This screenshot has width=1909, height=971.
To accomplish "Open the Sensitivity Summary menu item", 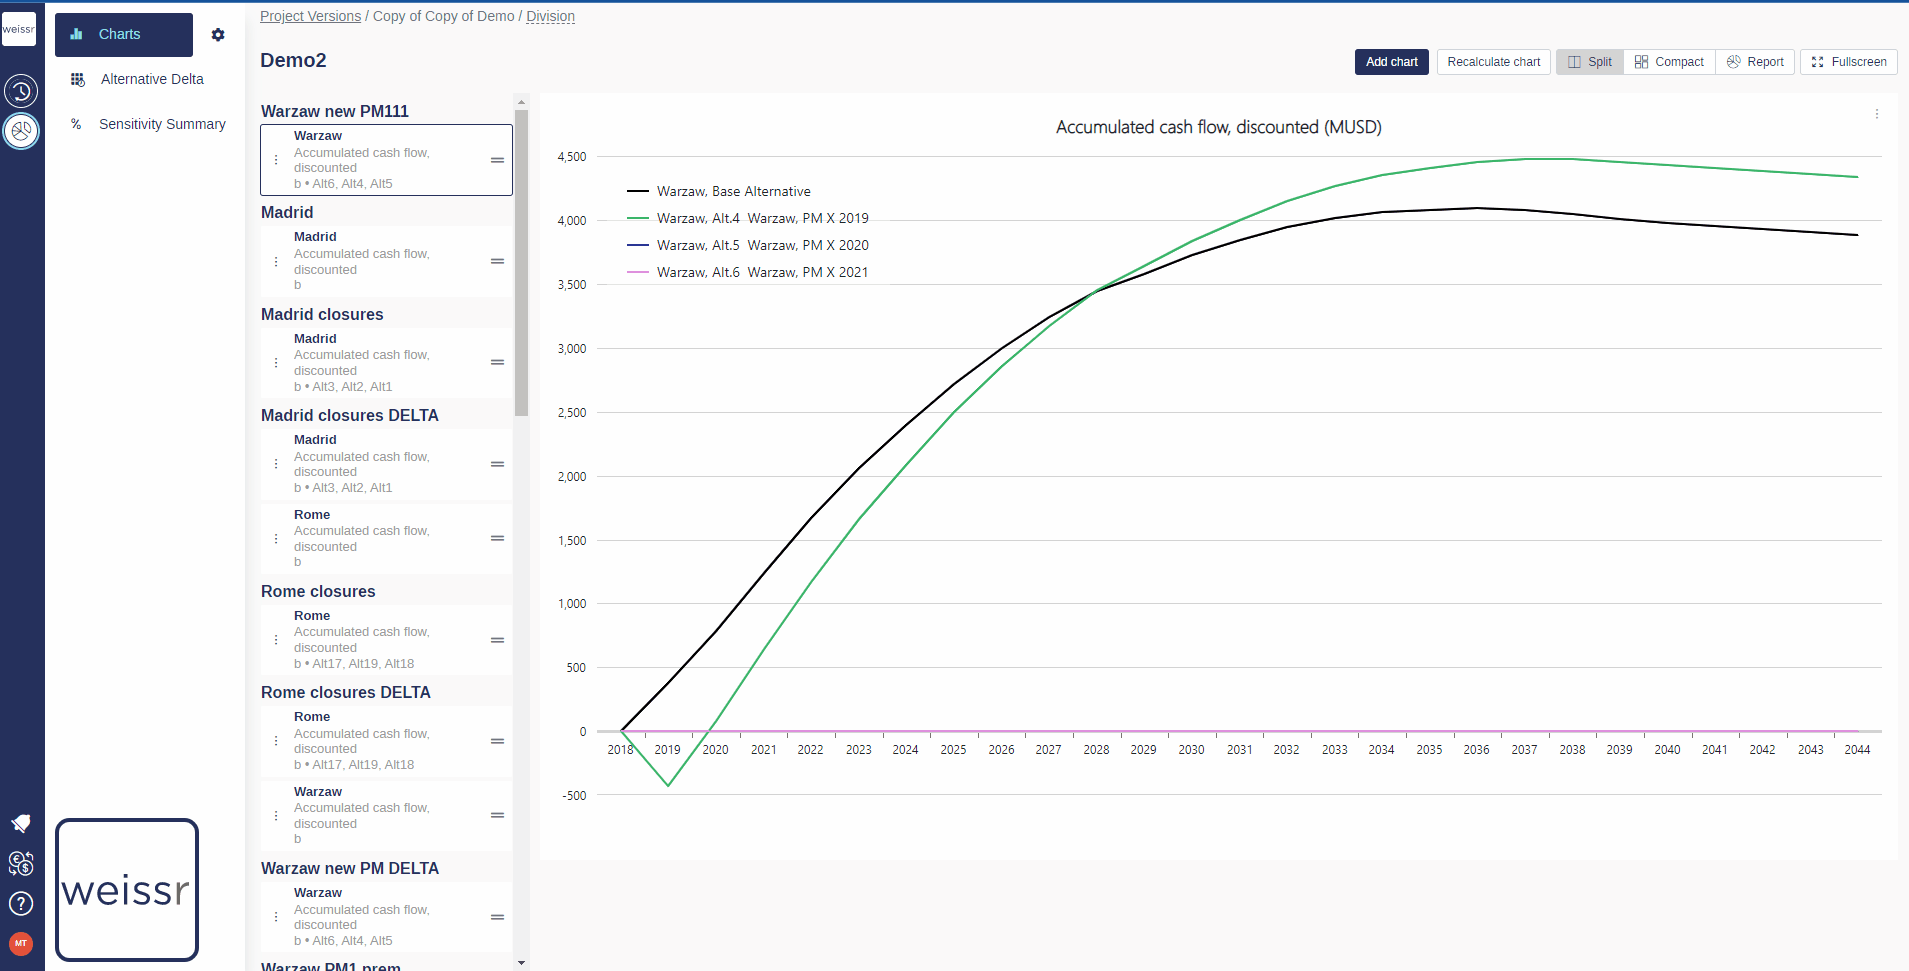I will coord(162,124).
